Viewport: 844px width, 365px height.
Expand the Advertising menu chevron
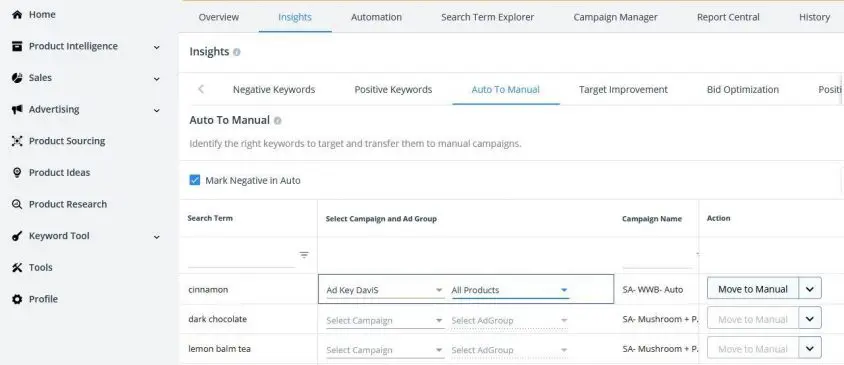coord(157,110)
